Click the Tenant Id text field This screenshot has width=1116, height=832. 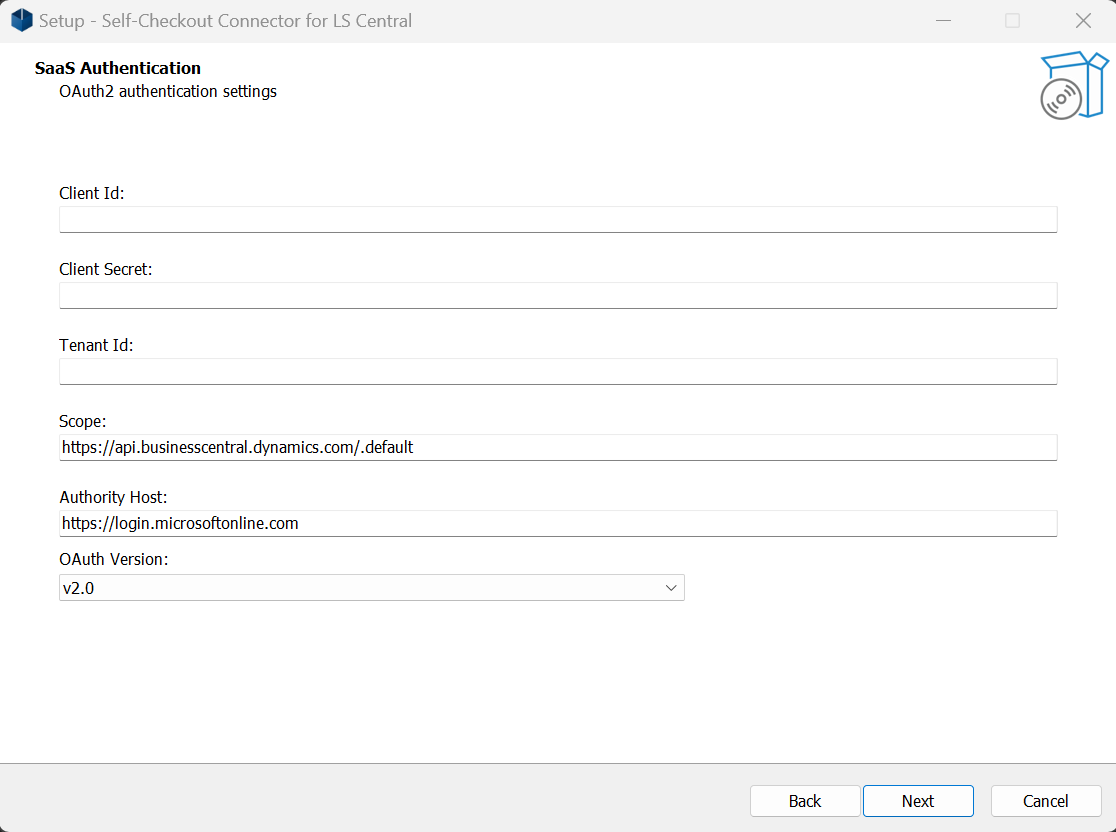click(558, 371)
